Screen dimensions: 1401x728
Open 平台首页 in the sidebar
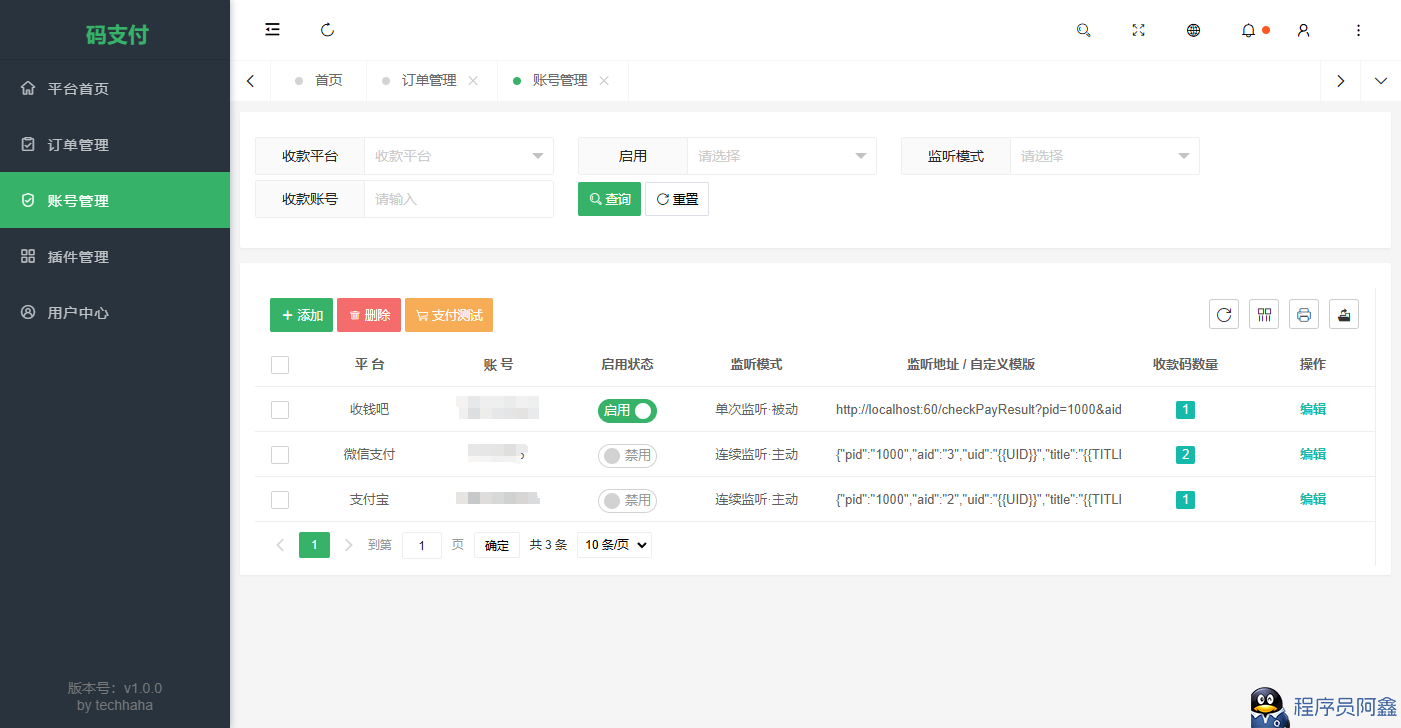tap(115, 88)
